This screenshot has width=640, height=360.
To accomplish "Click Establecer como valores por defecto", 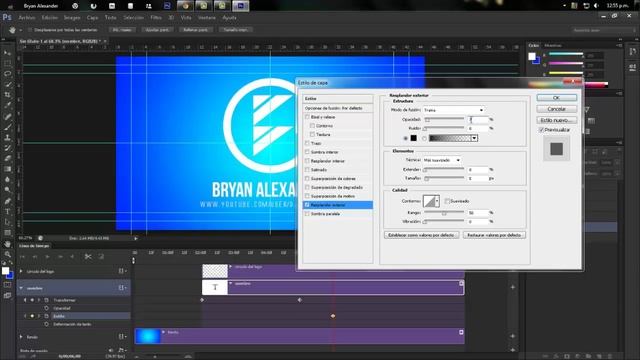I will [x=421, y=235].
